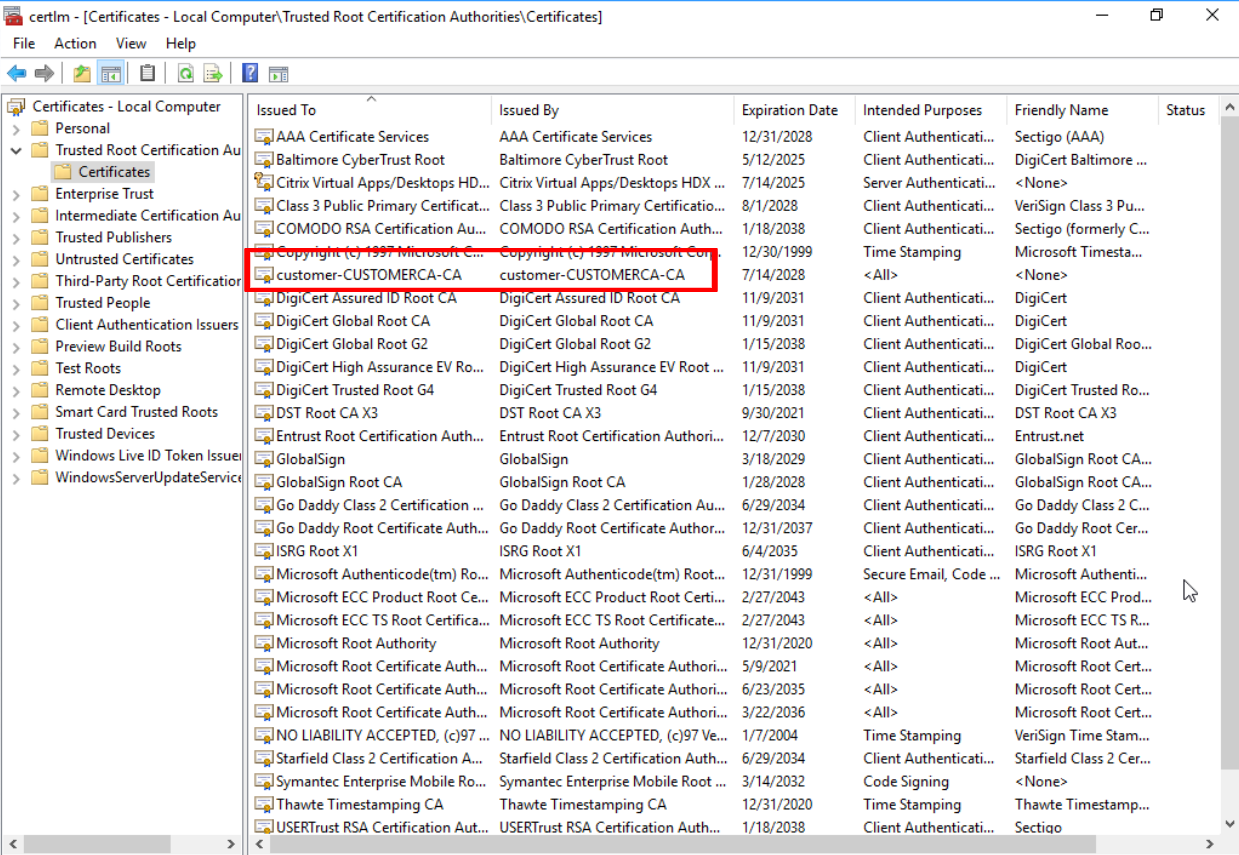Expand the Personal folder in tree
Screen dimensions: 1239x855
(x=16, y=129)
